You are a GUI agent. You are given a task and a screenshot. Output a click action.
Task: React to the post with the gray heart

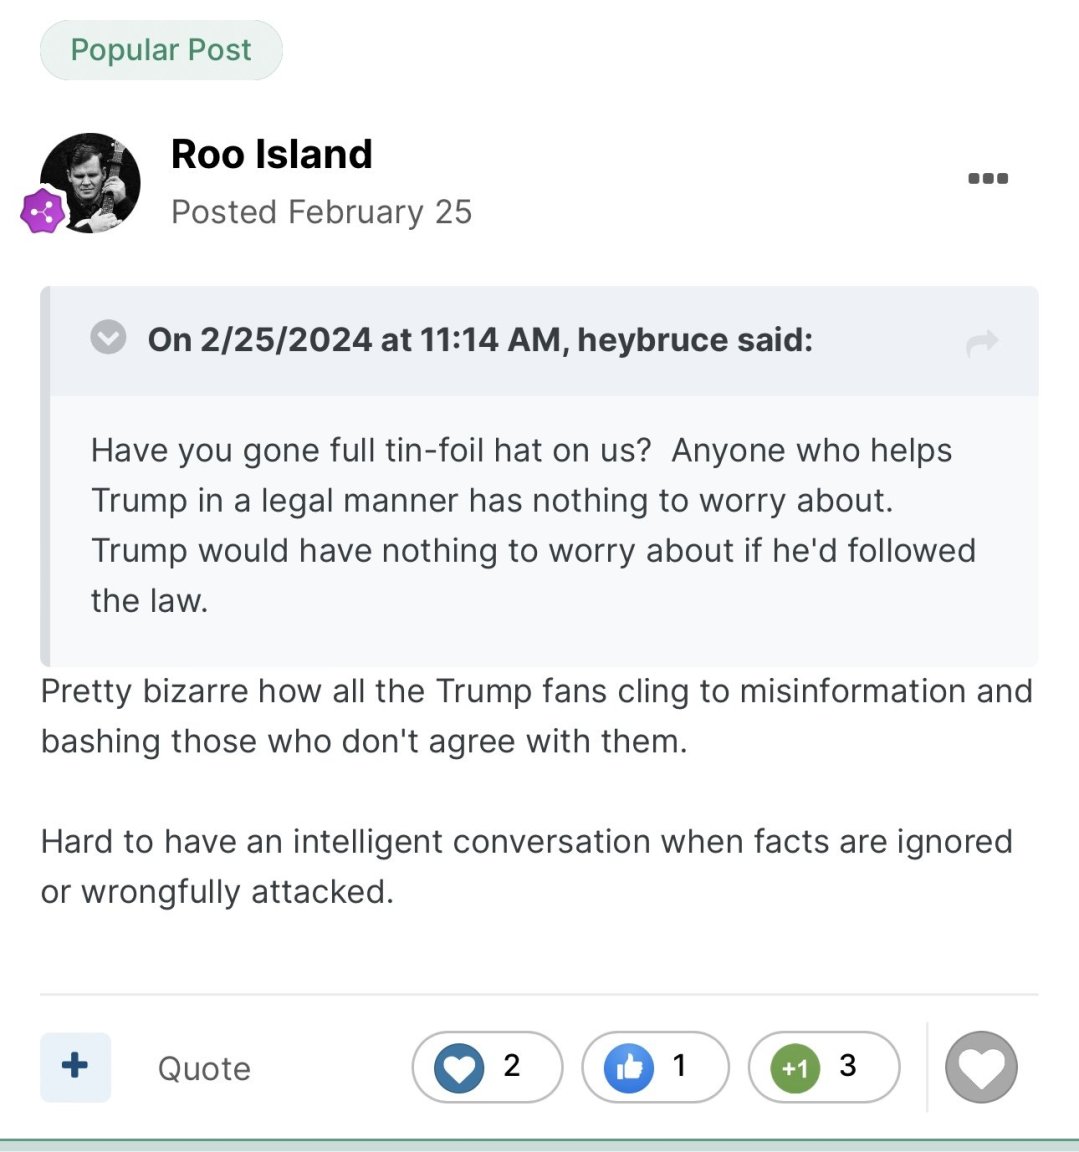981,1067
